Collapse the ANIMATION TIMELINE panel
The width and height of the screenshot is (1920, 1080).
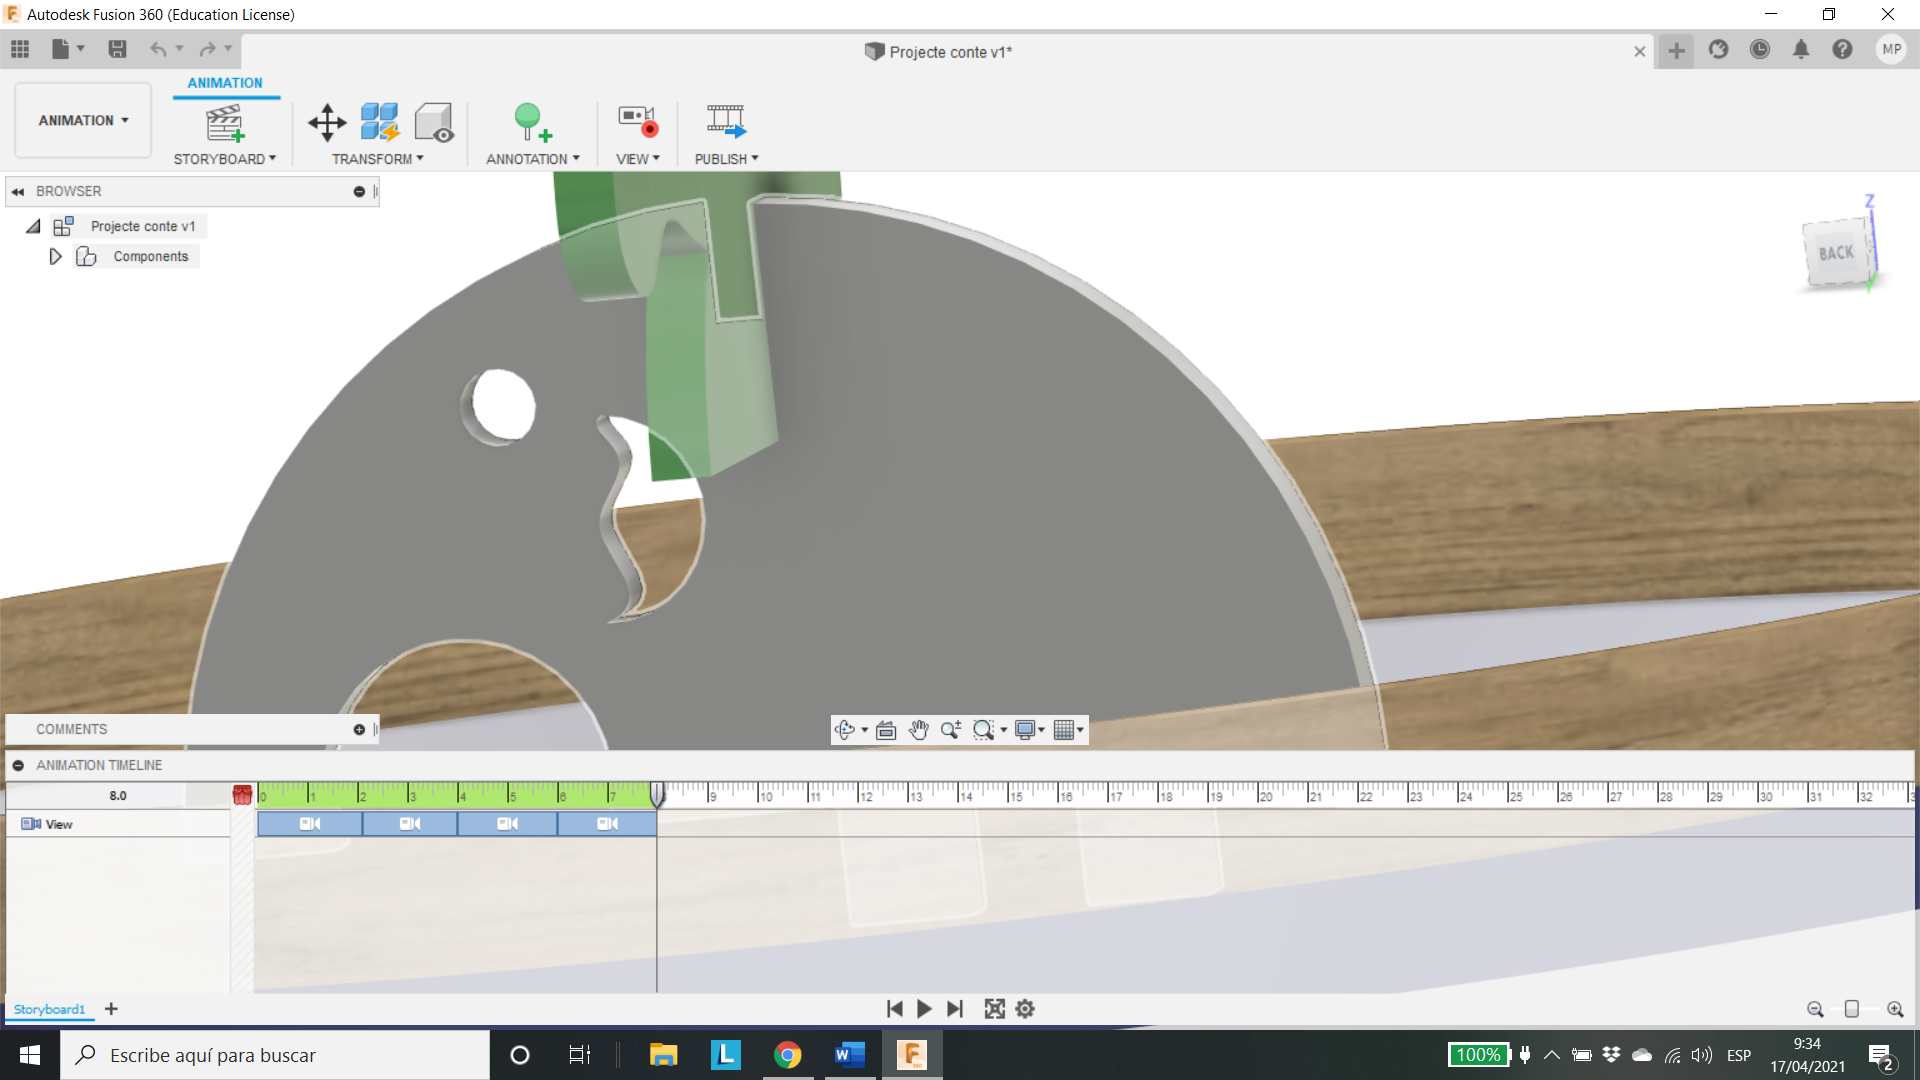pyautogui.click(x=18, y=766)
